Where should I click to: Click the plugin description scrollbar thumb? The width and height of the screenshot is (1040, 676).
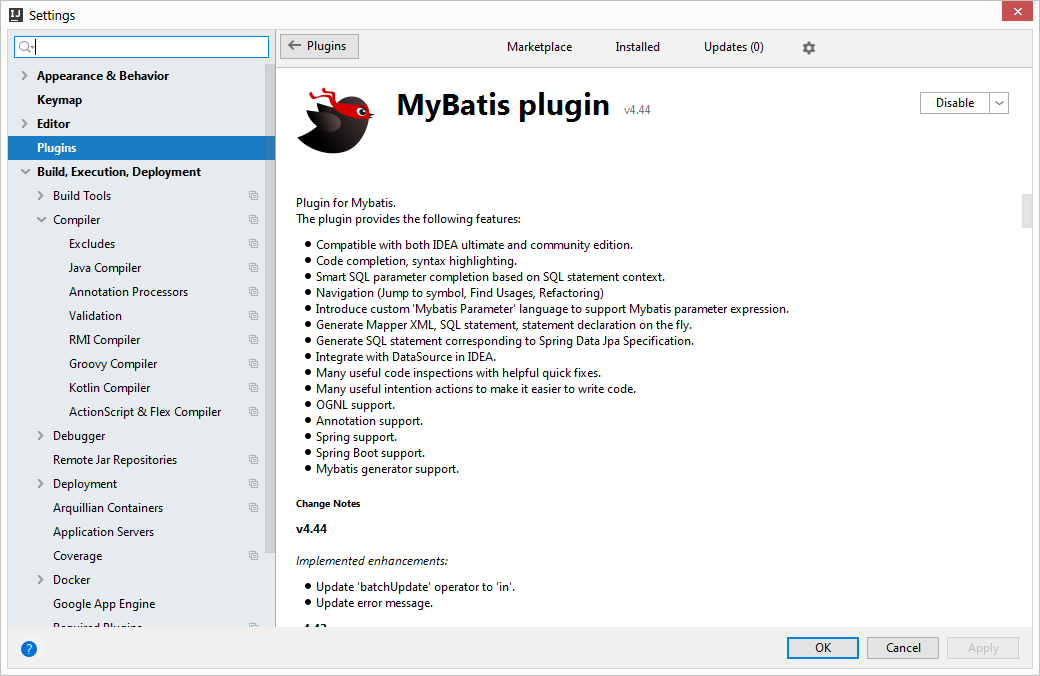1027,211
